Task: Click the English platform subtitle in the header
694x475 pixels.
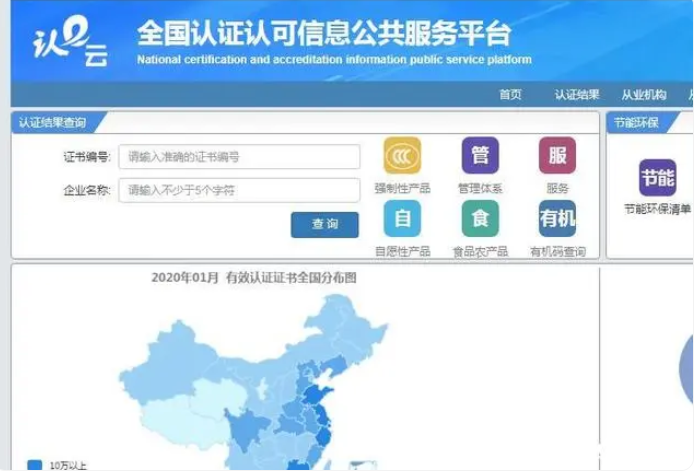Action: (334, 59)
